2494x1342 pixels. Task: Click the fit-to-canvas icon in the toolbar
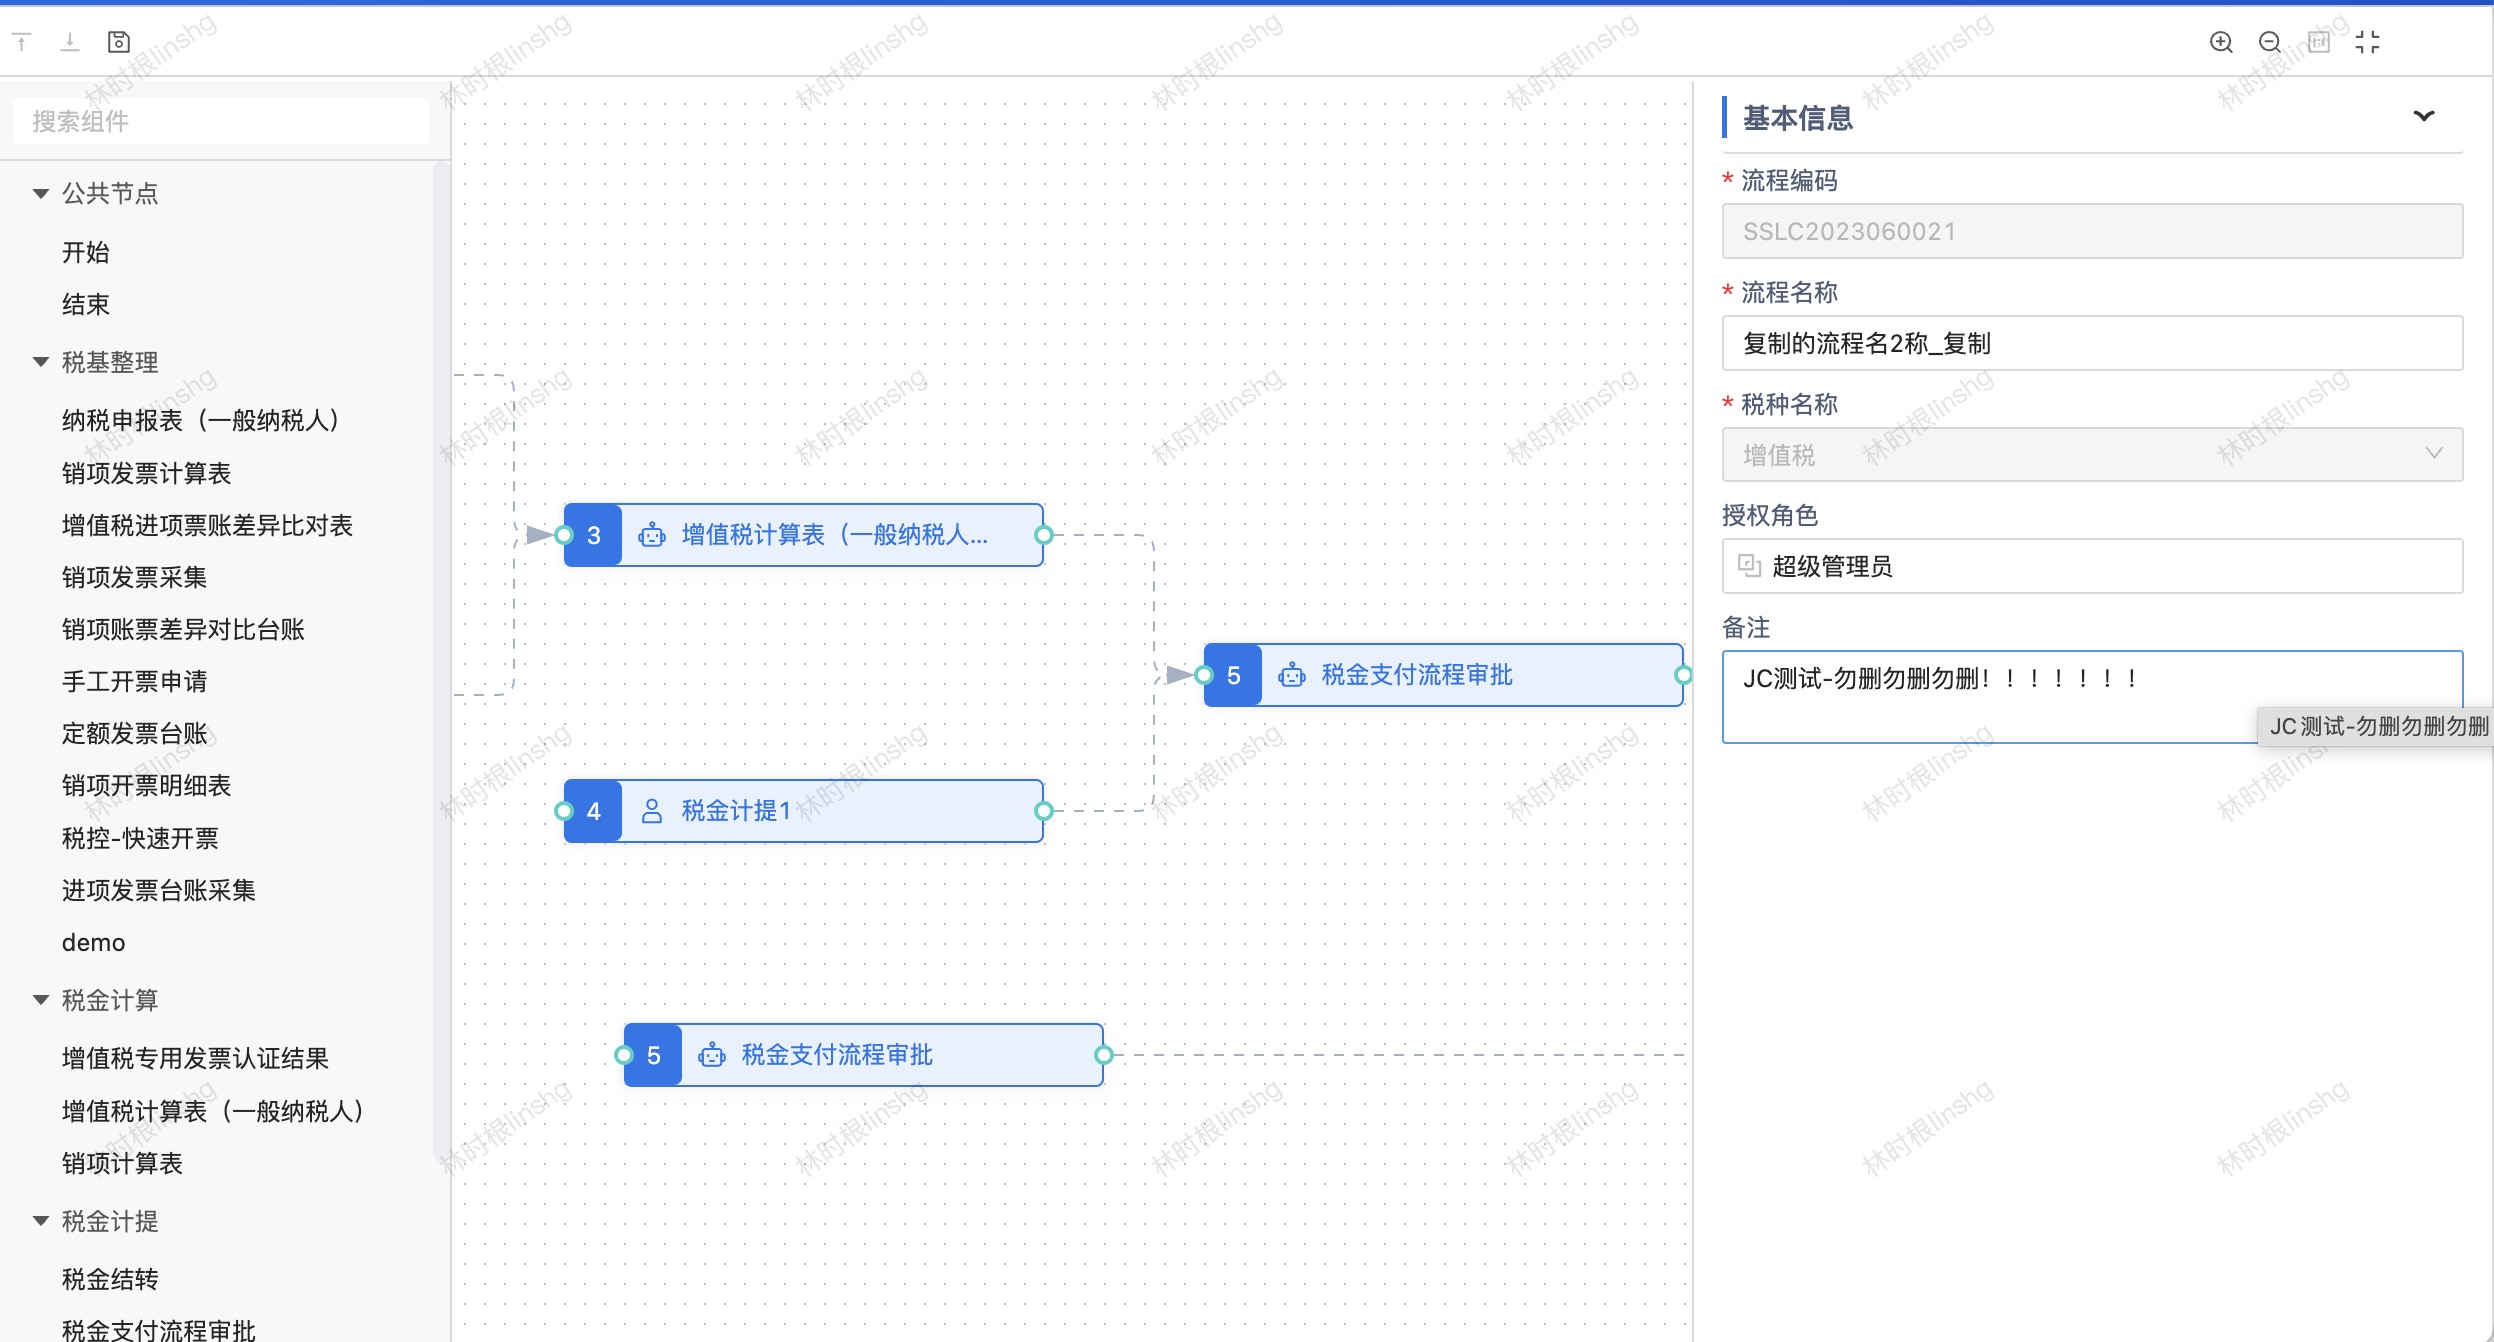pyautogui.click(x=2319, y=42)
